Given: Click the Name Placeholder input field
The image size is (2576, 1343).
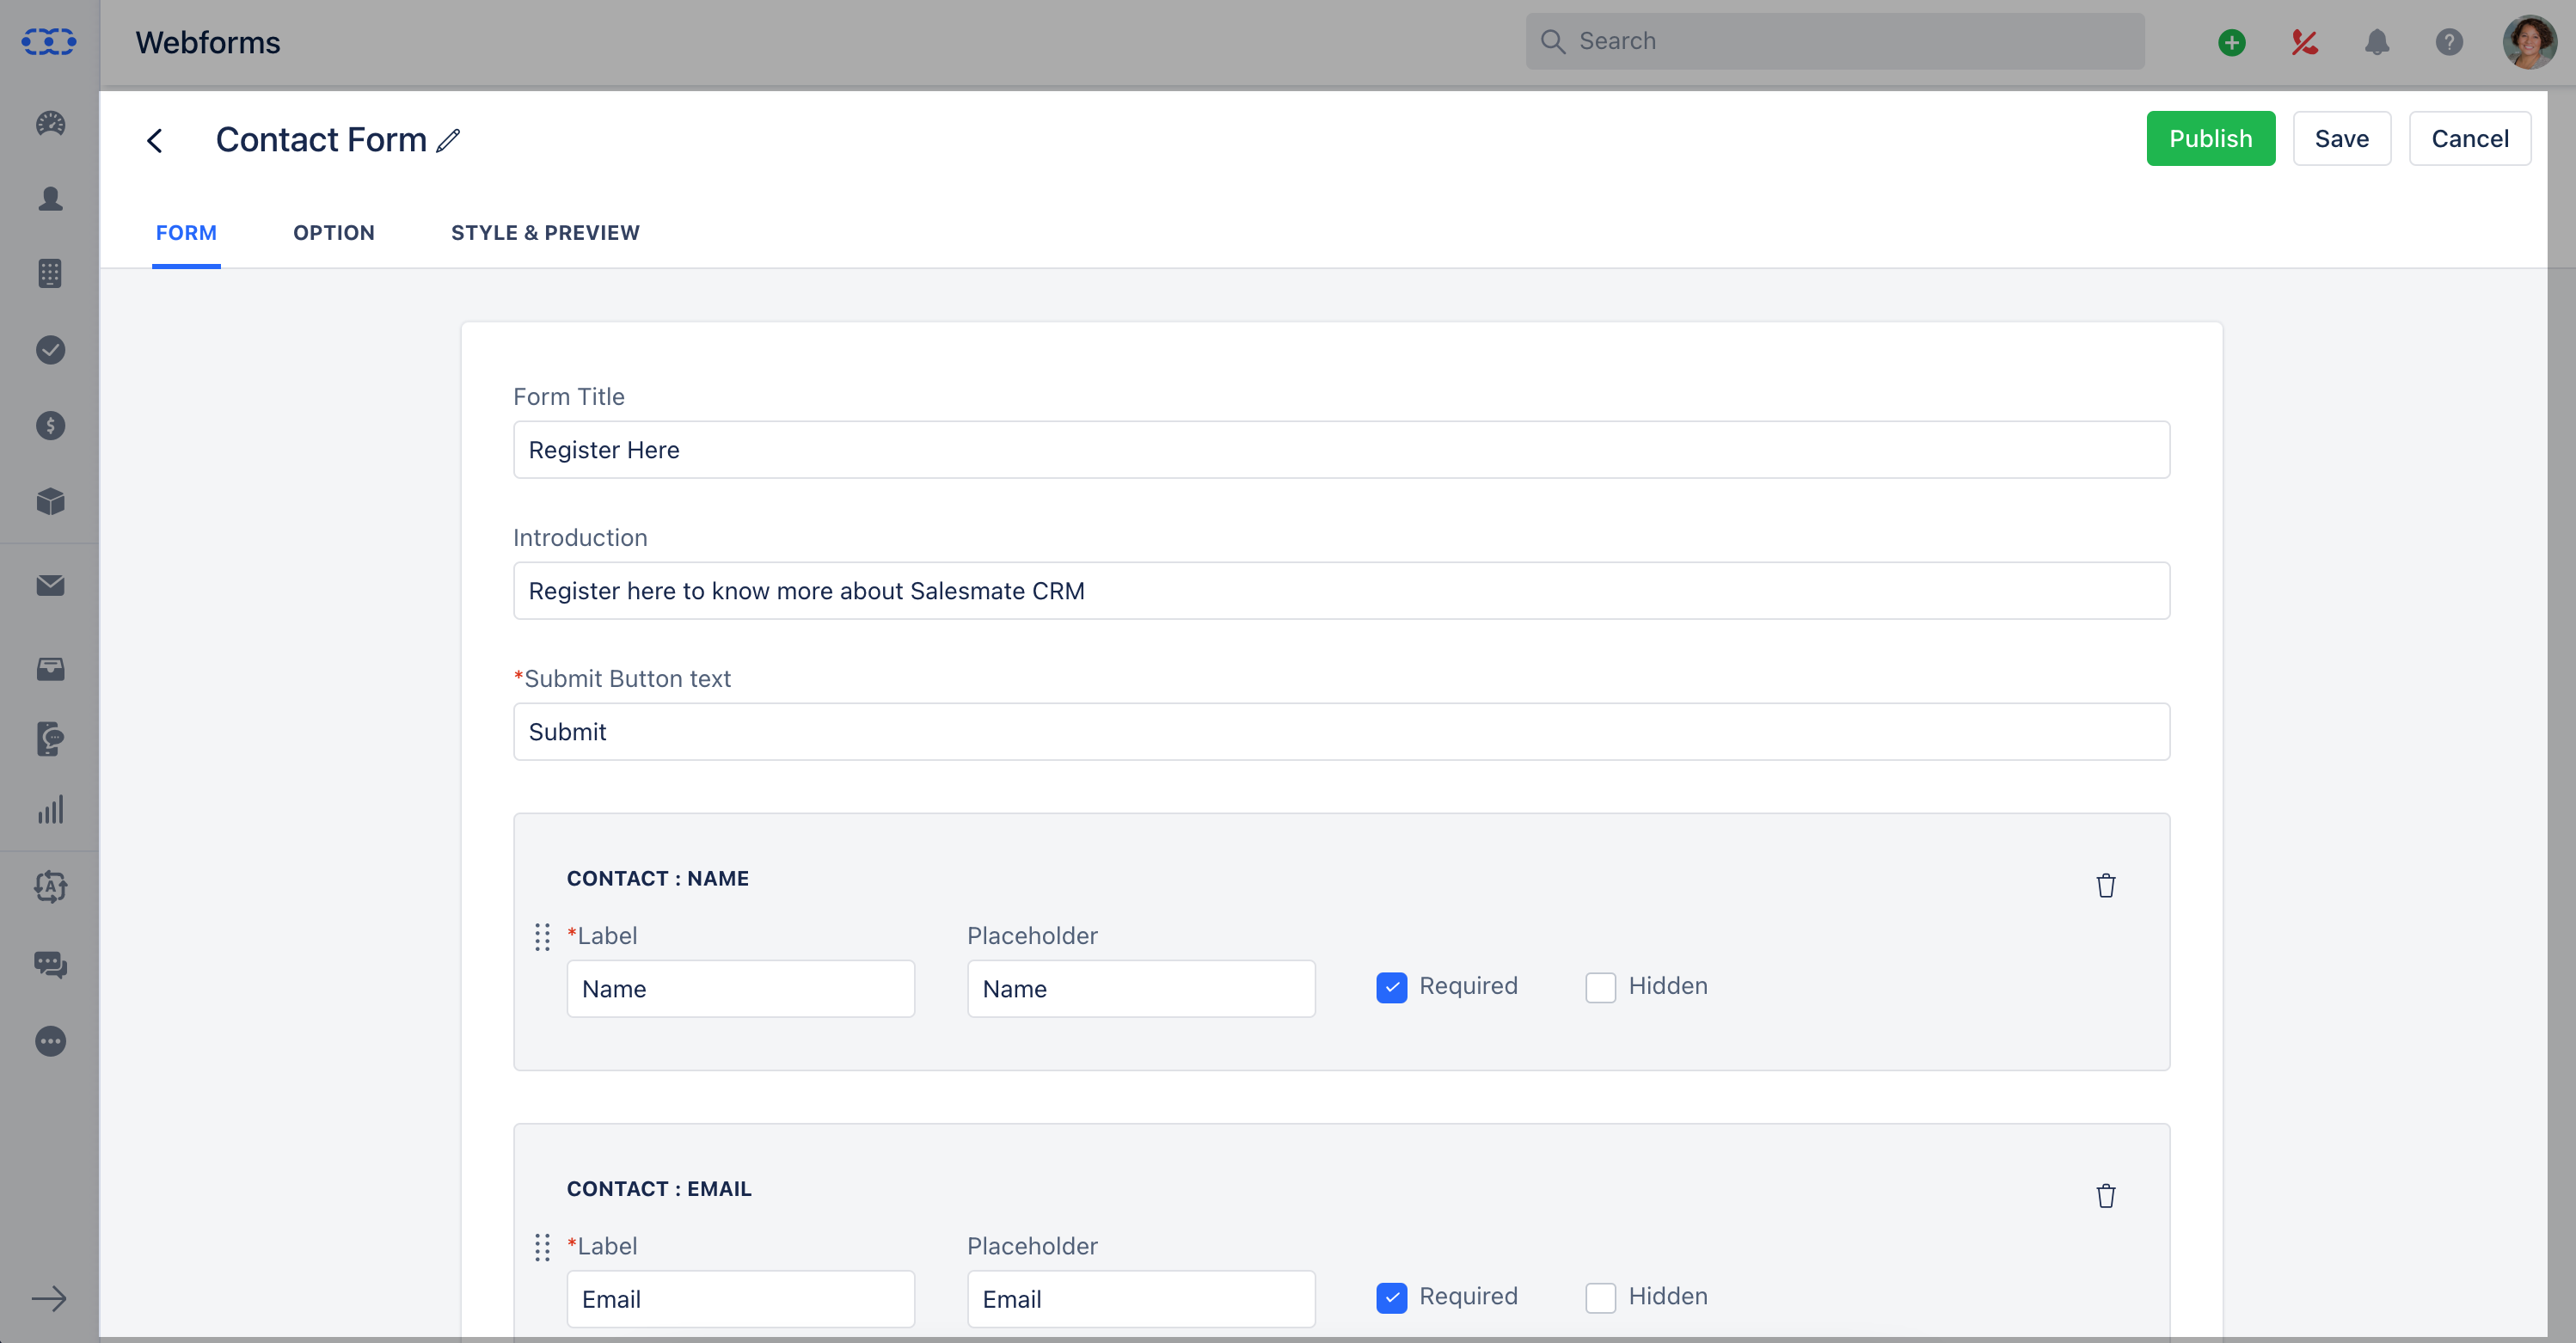Looking at the screenshot, I should click(x=1141, y=988).
